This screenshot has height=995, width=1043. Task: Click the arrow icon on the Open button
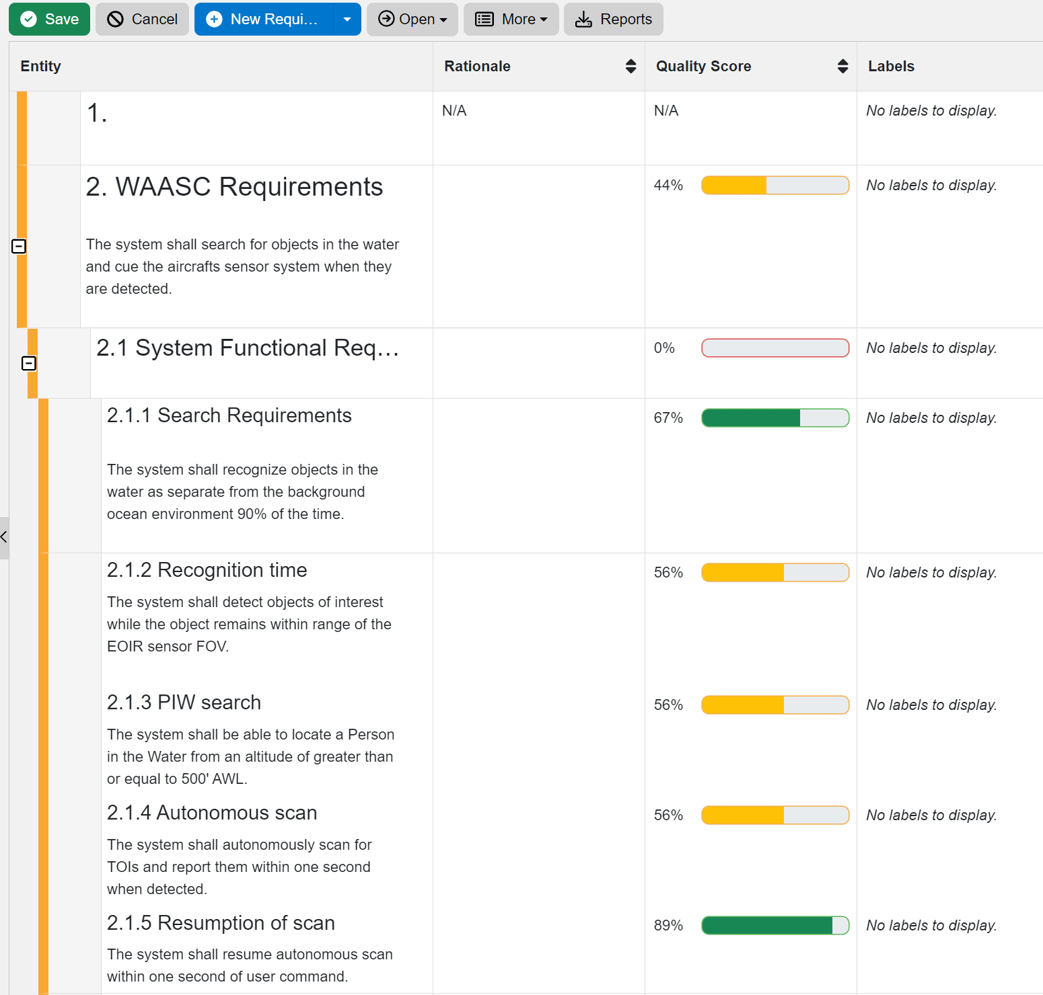click(x=388, y=19)
